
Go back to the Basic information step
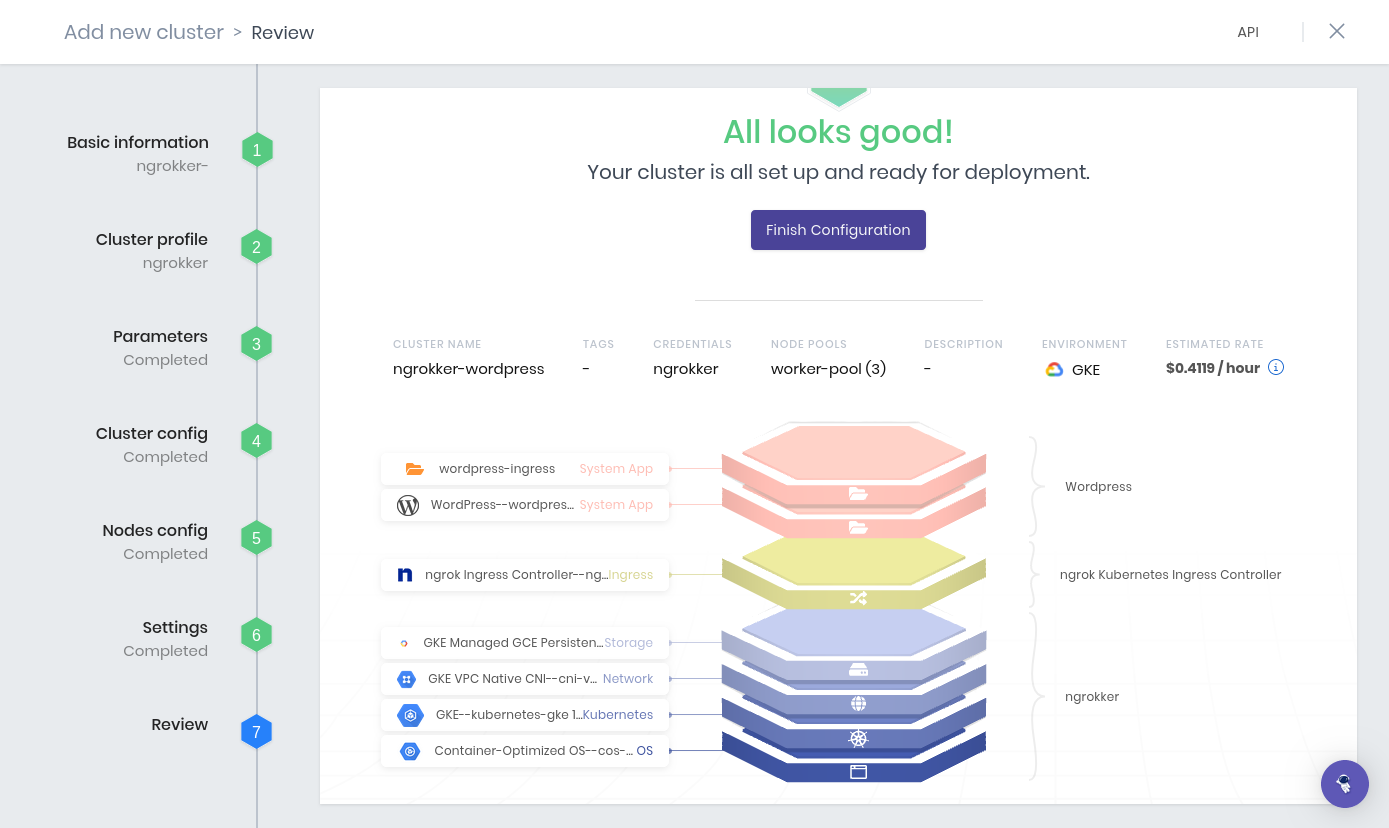[x=137, y=142]
